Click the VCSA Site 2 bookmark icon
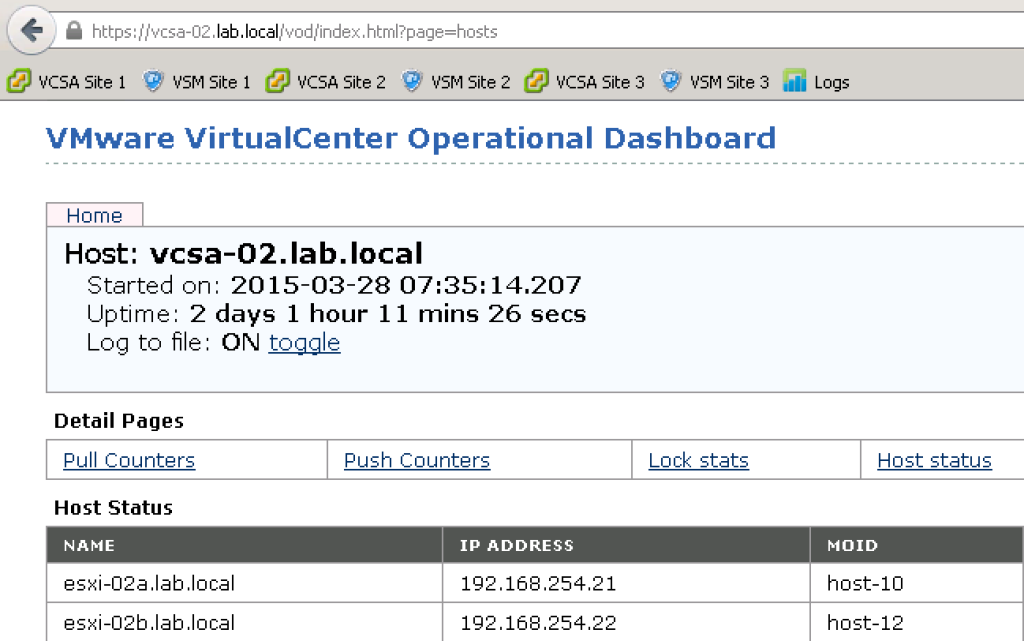This screenshot has width=1024, height=641. 278,82
